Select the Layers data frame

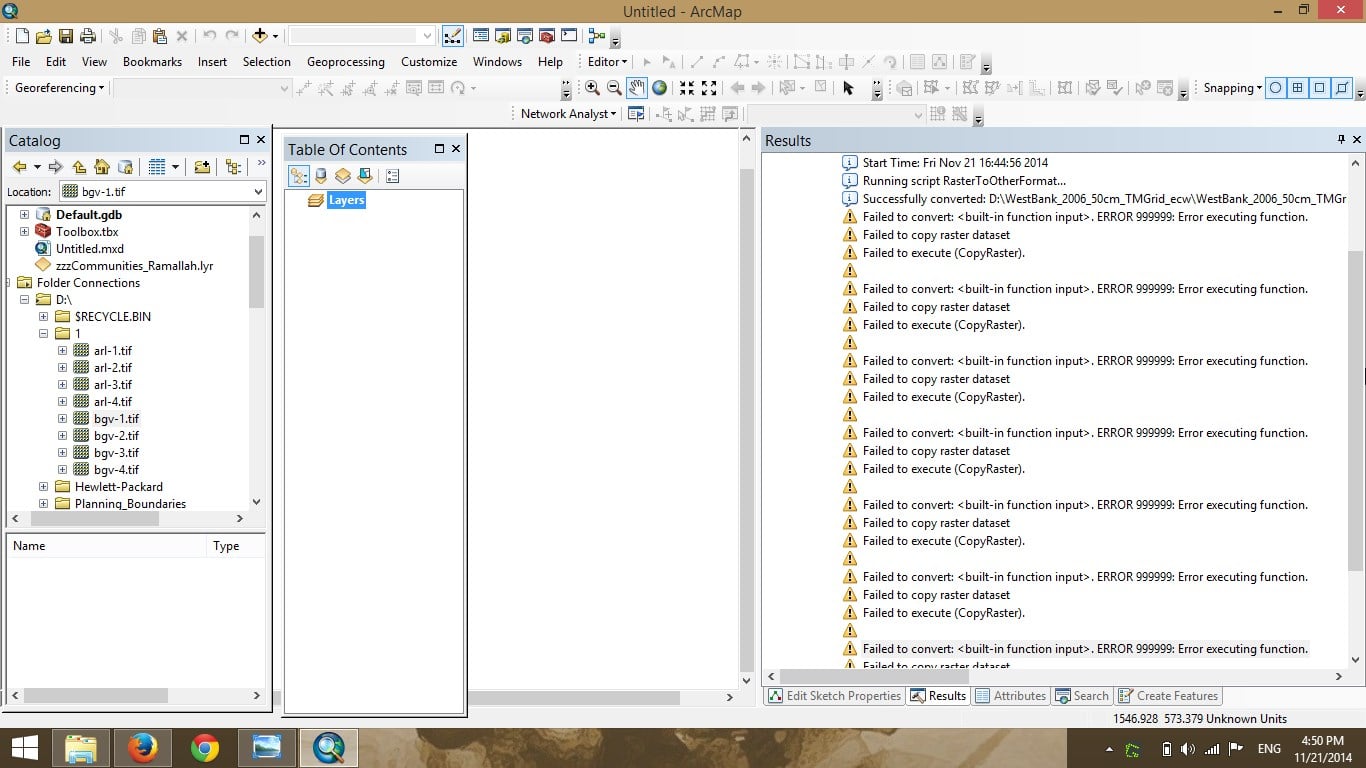tap(347, 200)
